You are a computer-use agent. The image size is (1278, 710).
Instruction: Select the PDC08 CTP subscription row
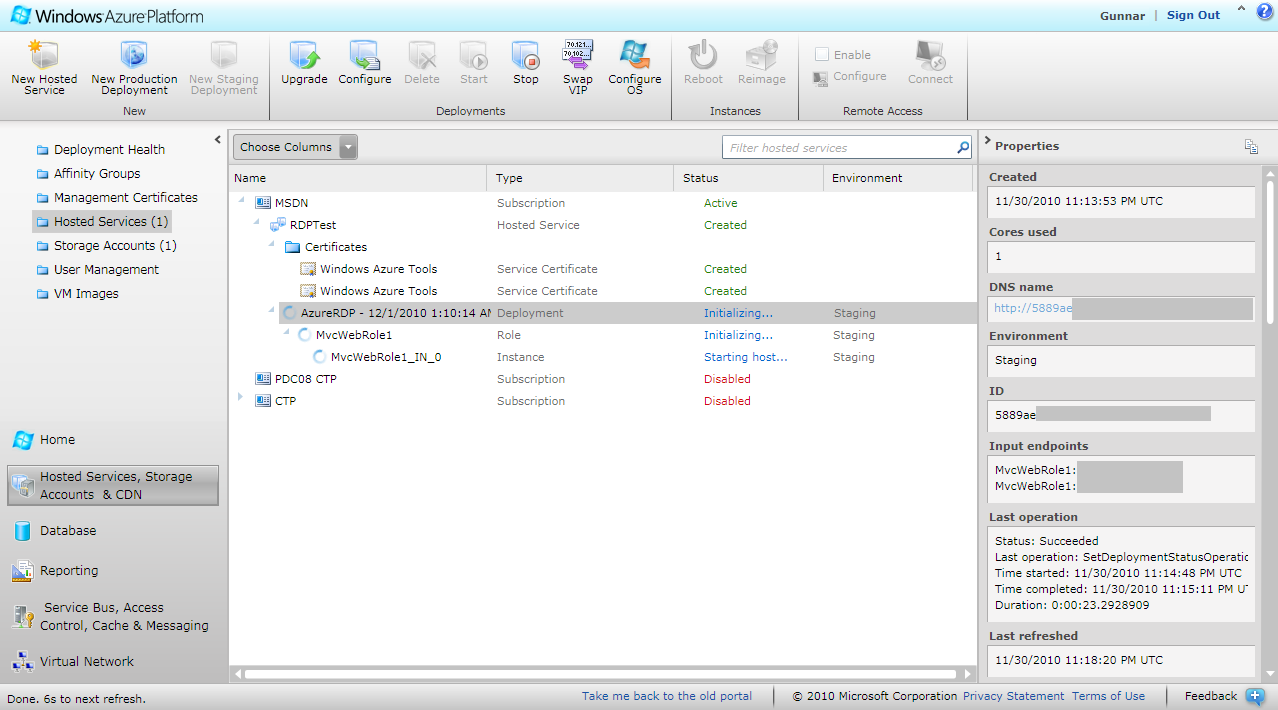pyautogui.click(x=602, y=379)
